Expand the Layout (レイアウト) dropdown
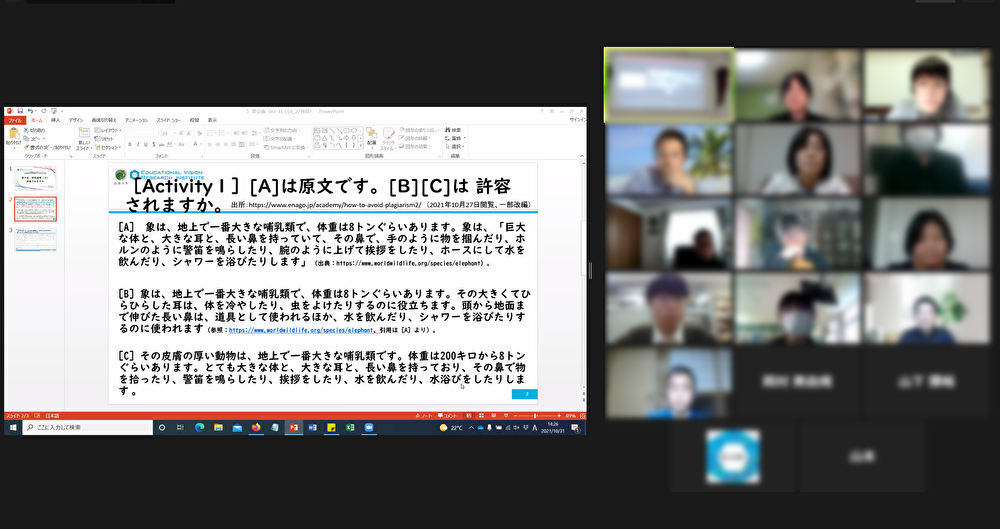The height and width of the screenshot is (529, 1000). coord(107,130)
